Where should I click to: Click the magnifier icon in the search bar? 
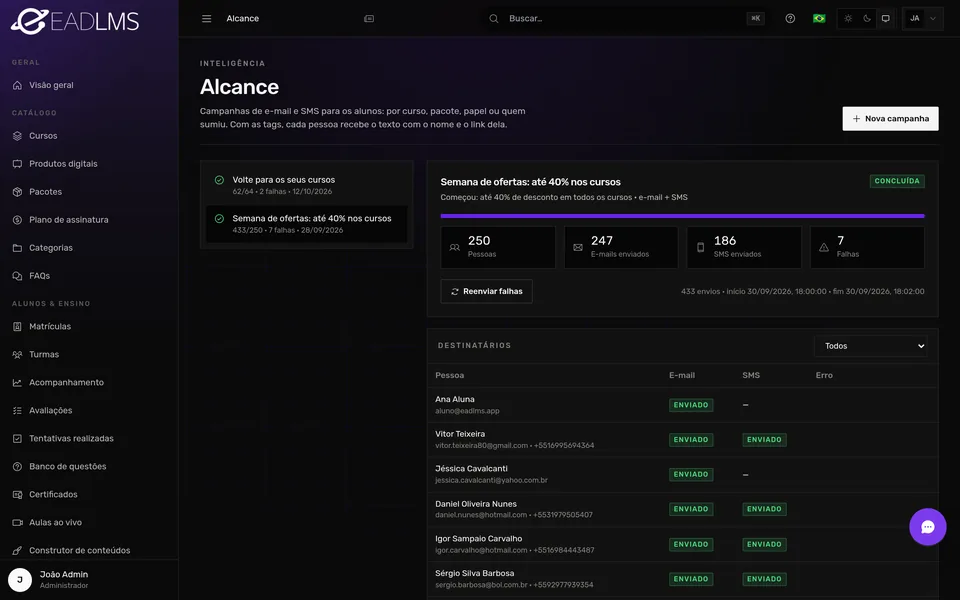coord(493,18)
